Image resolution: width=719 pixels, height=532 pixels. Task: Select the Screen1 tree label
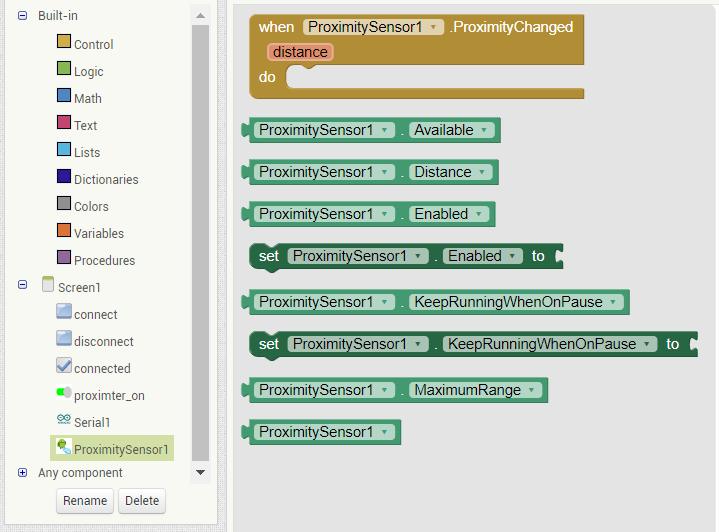coord(79,288)
